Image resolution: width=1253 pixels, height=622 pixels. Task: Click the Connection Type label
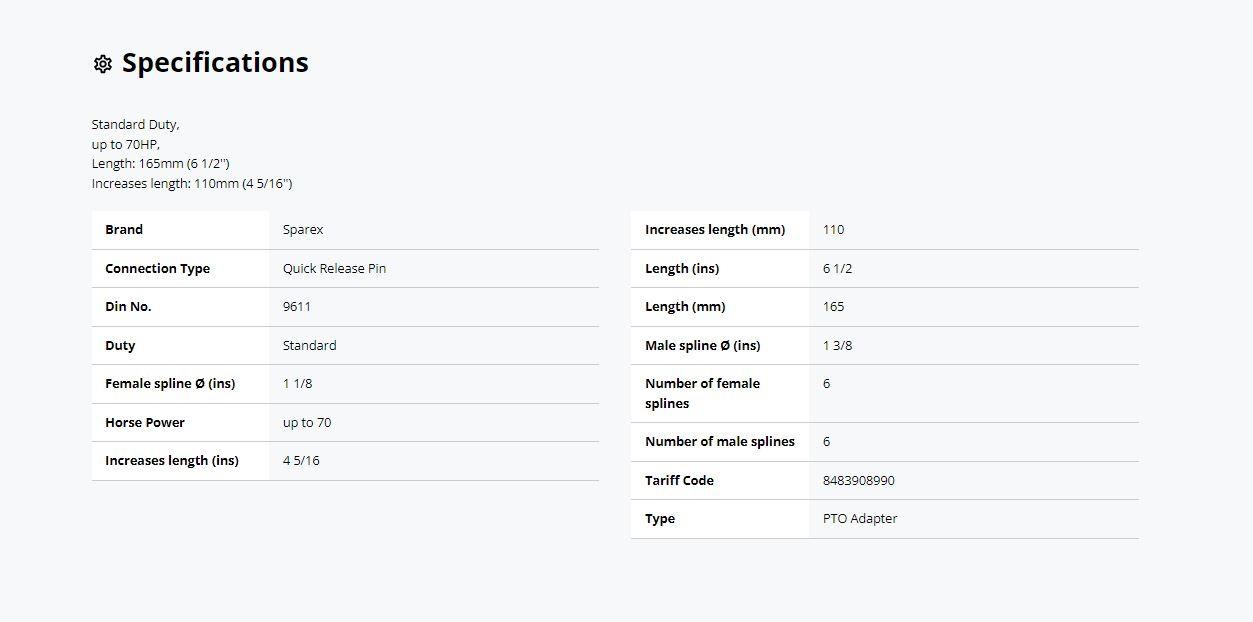coord(157,269)
